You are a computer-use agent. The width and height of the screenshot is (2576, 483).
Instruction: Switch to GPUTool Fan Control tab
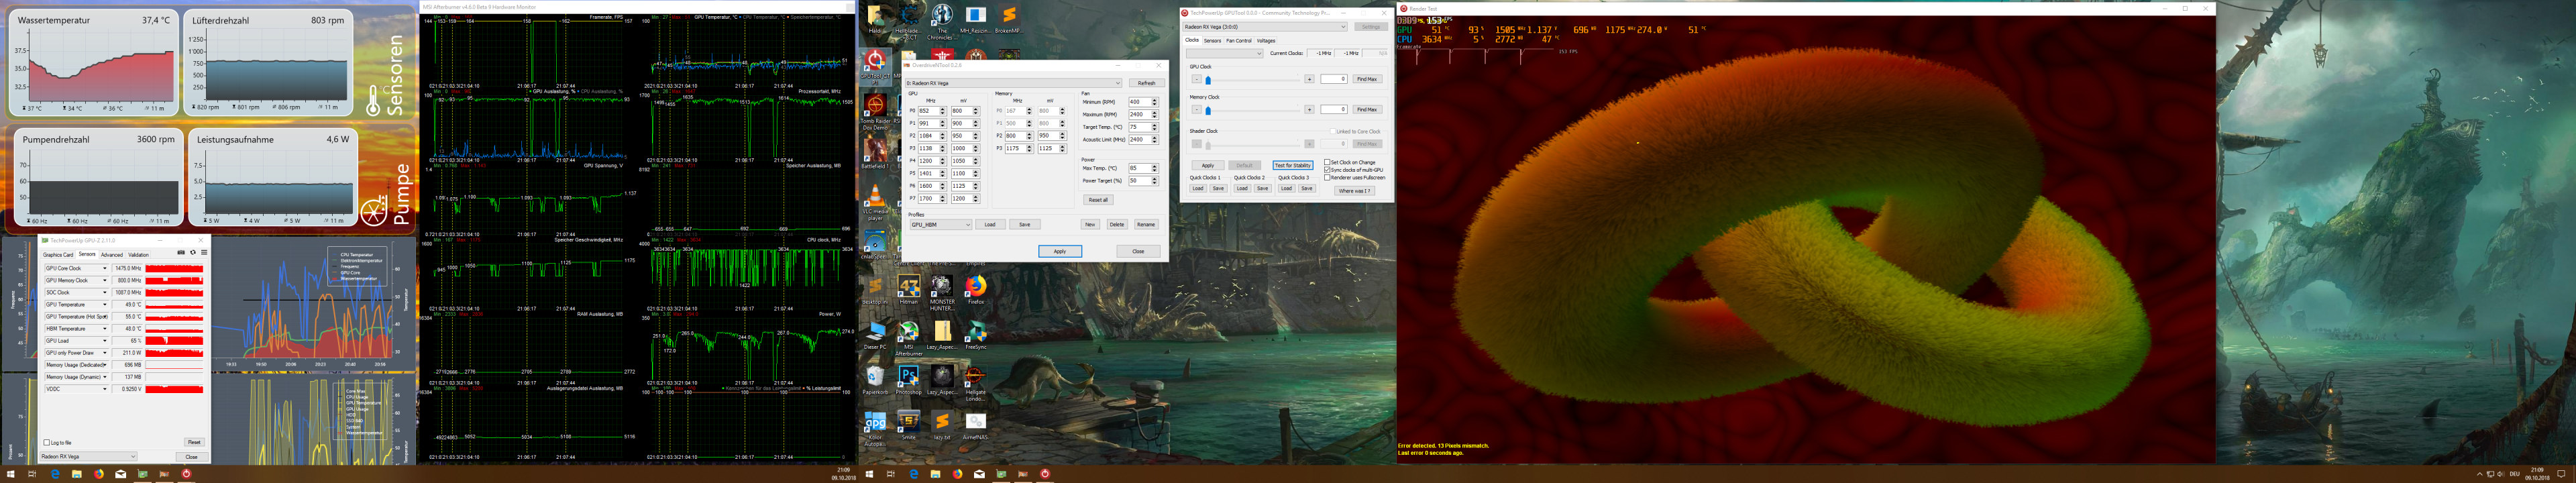tap(1239, 41)
